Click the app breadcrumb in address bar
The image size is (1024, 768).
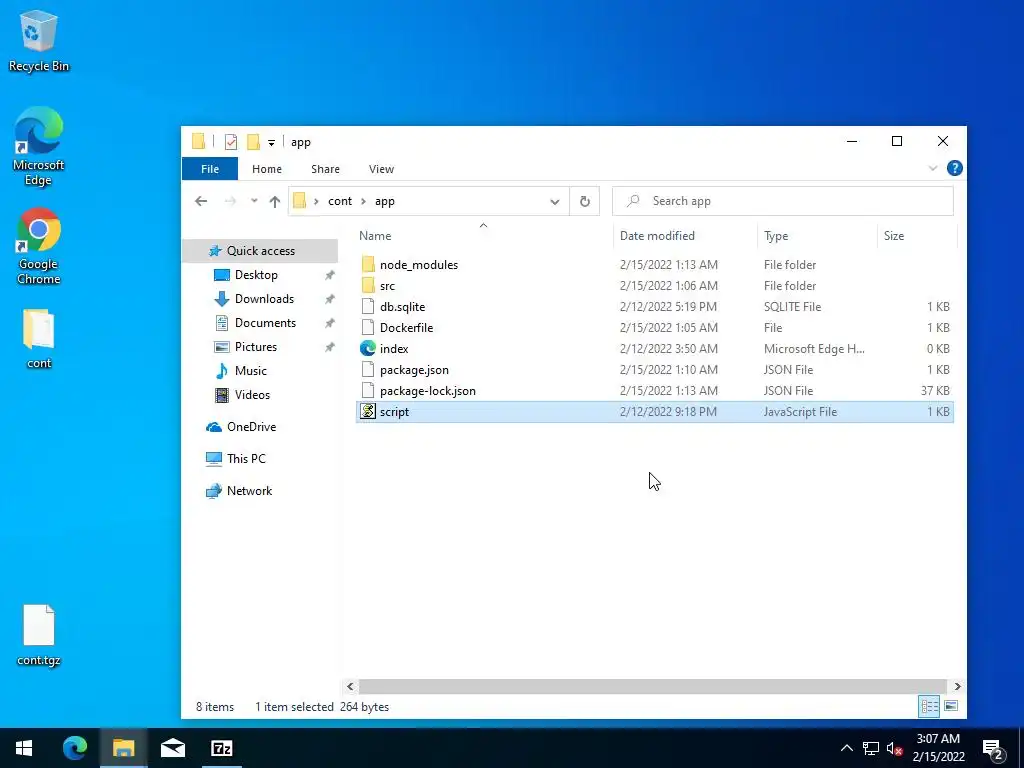click(385, 201)
